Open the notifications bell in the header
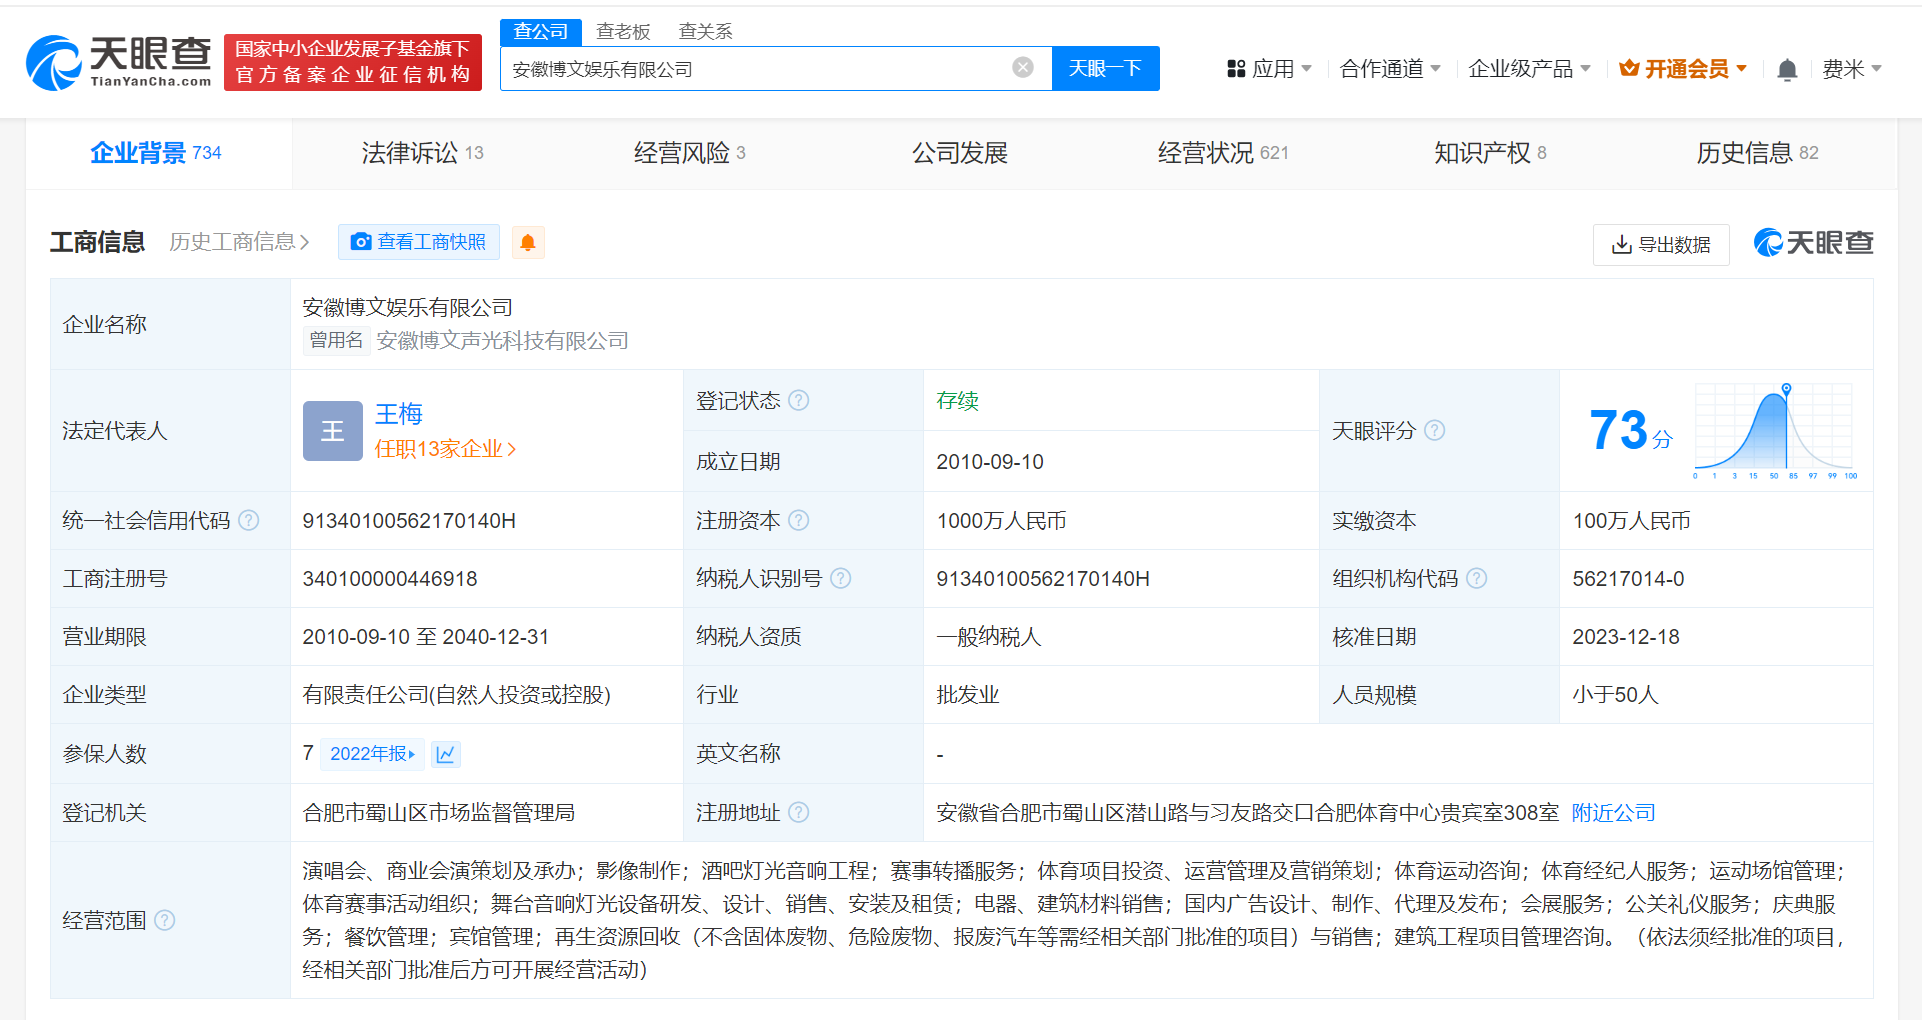The width and height of the screenshot is (1922, 1020). (x=1787, y=69)
